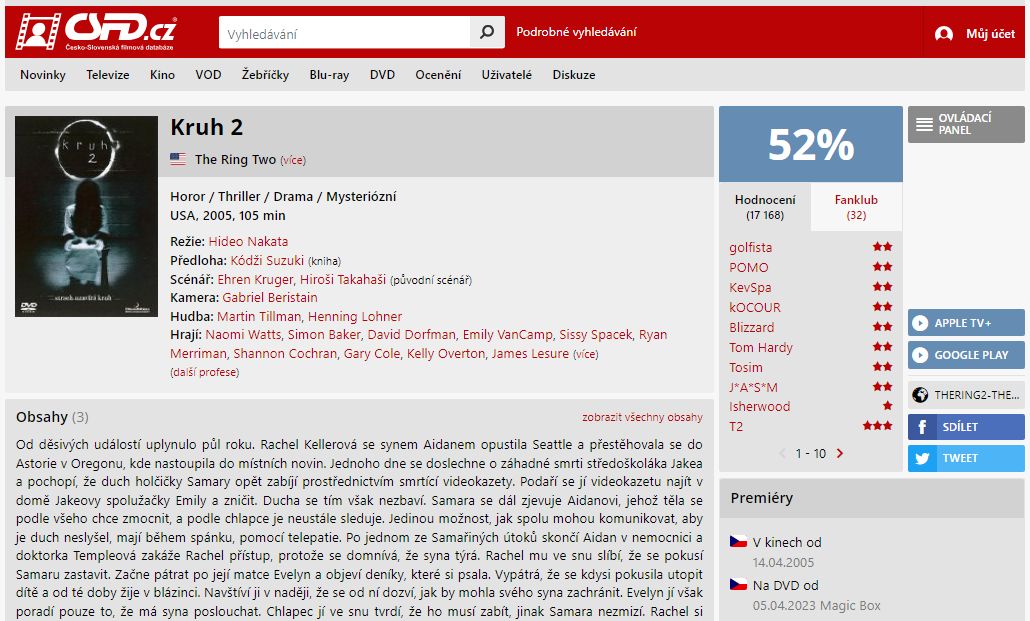The height and width of the screenshot is (621, 1030).
Task: Open Google Play streaming link
Action: coord(966,355)
